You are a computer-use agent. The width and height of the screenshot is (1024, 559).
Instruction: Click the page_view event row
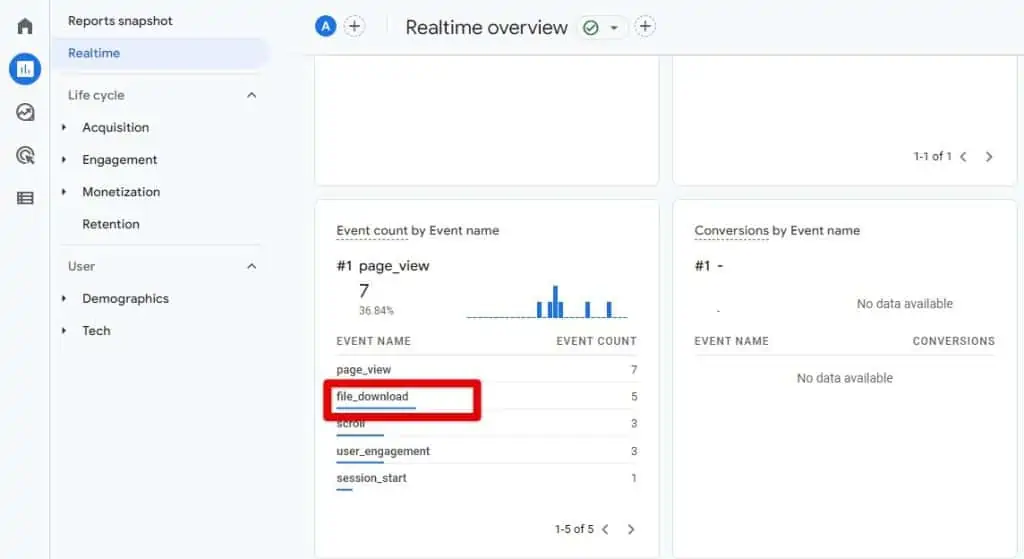(x=487, y=370)
